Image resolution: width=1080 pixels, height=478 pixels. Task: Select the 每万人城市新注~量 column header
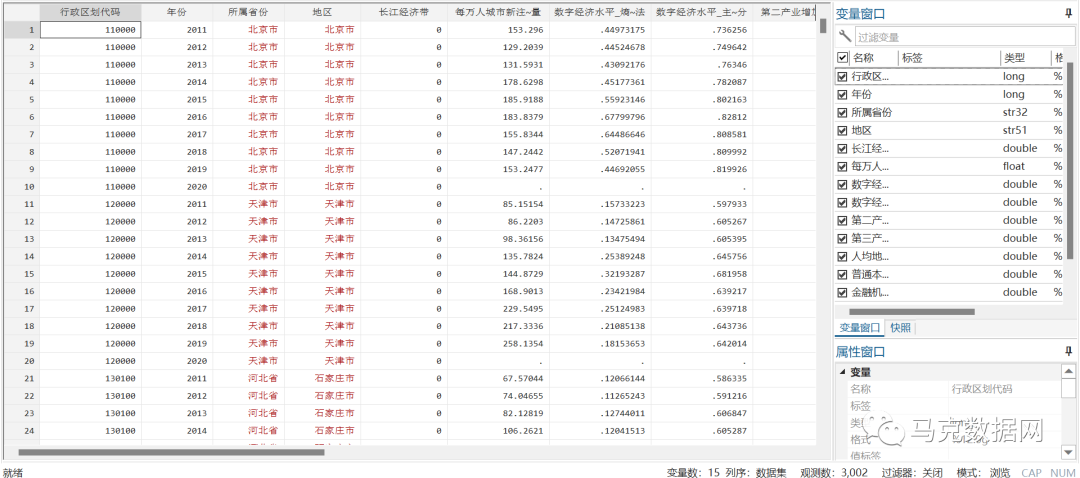click(497, 12)
